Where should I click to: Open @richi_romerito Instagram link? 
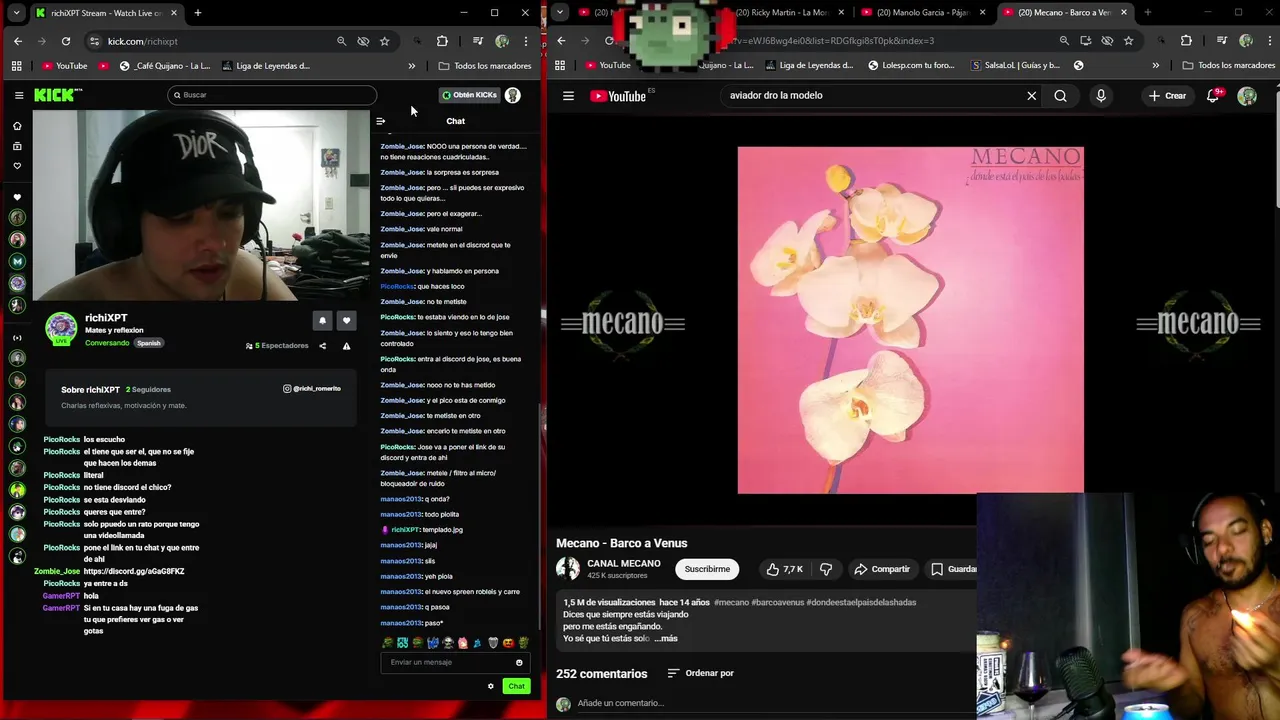[x=312, y=388]
